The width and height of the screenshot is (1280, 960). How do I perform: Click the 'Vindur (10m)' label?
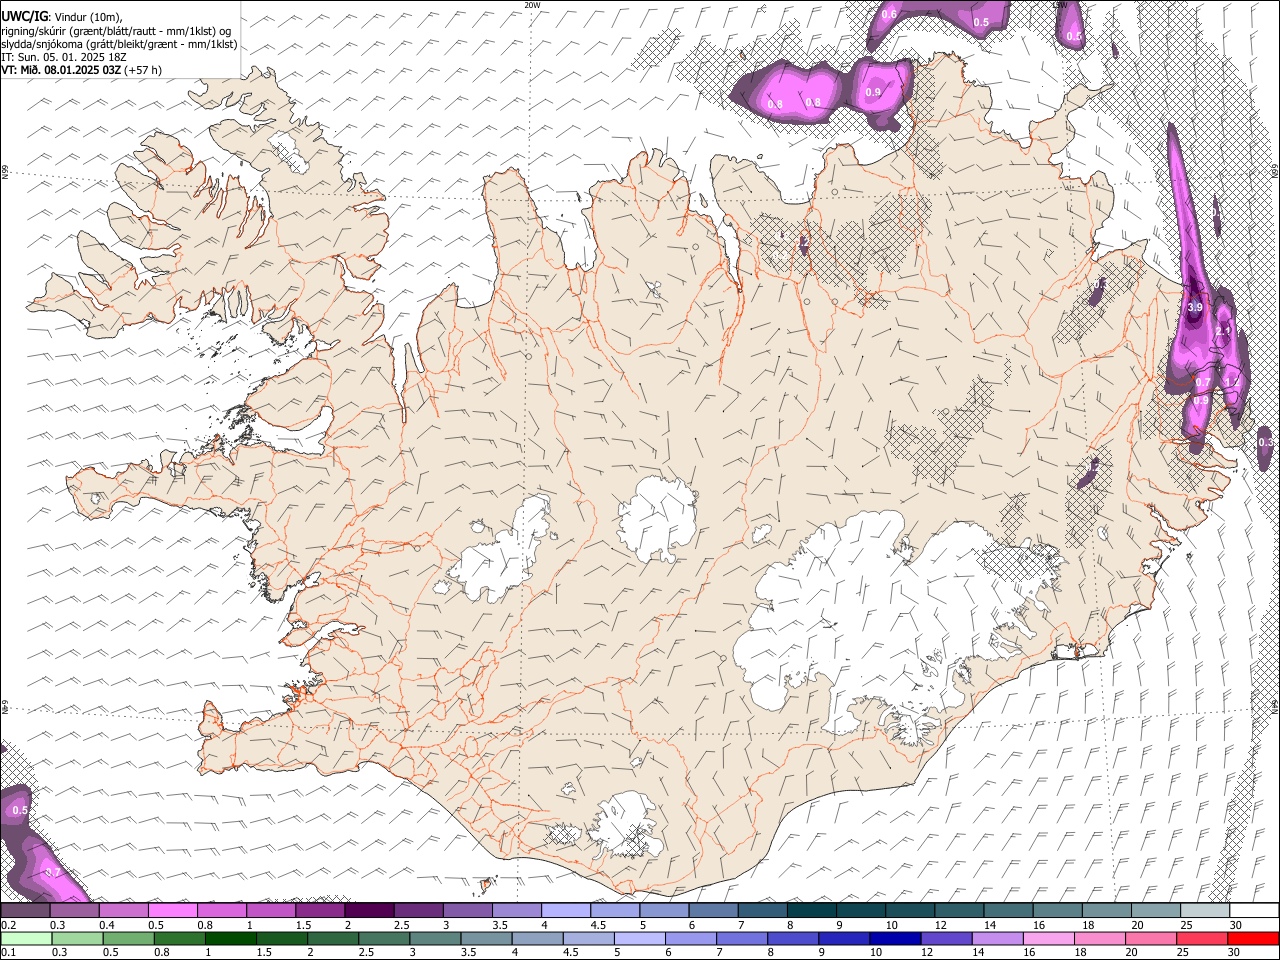click(x=86, y=17)
